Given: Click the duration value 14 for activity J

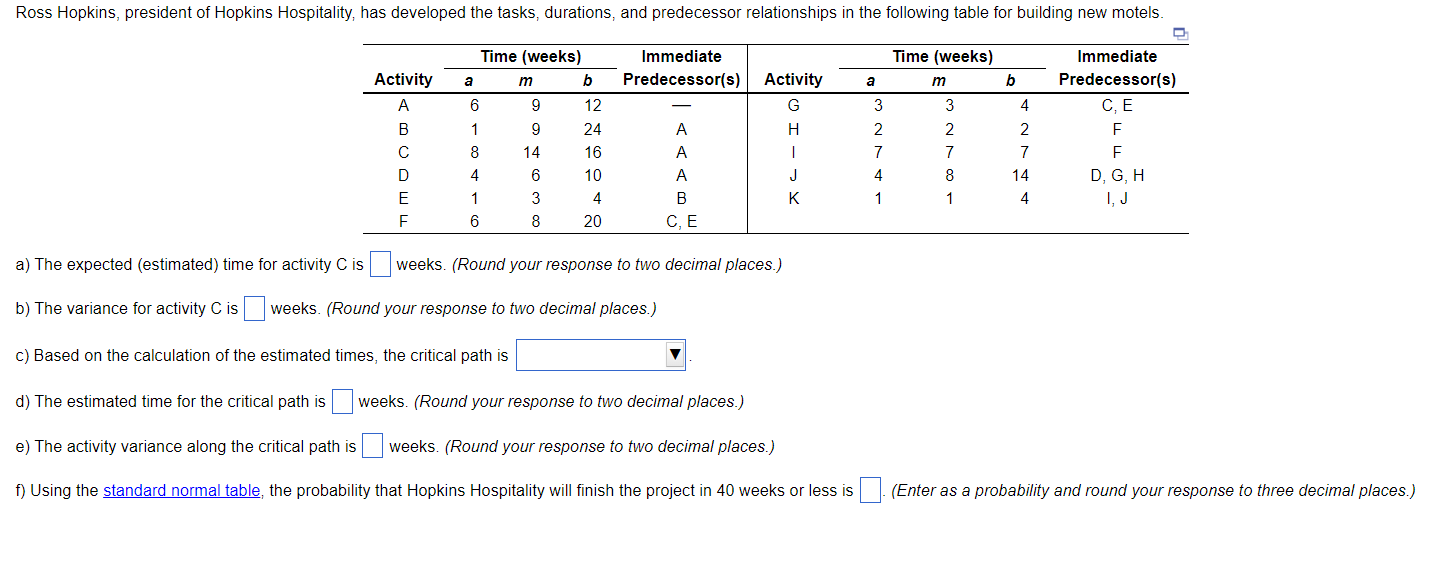Looking at the screenshot, I should pos(1023,175).
